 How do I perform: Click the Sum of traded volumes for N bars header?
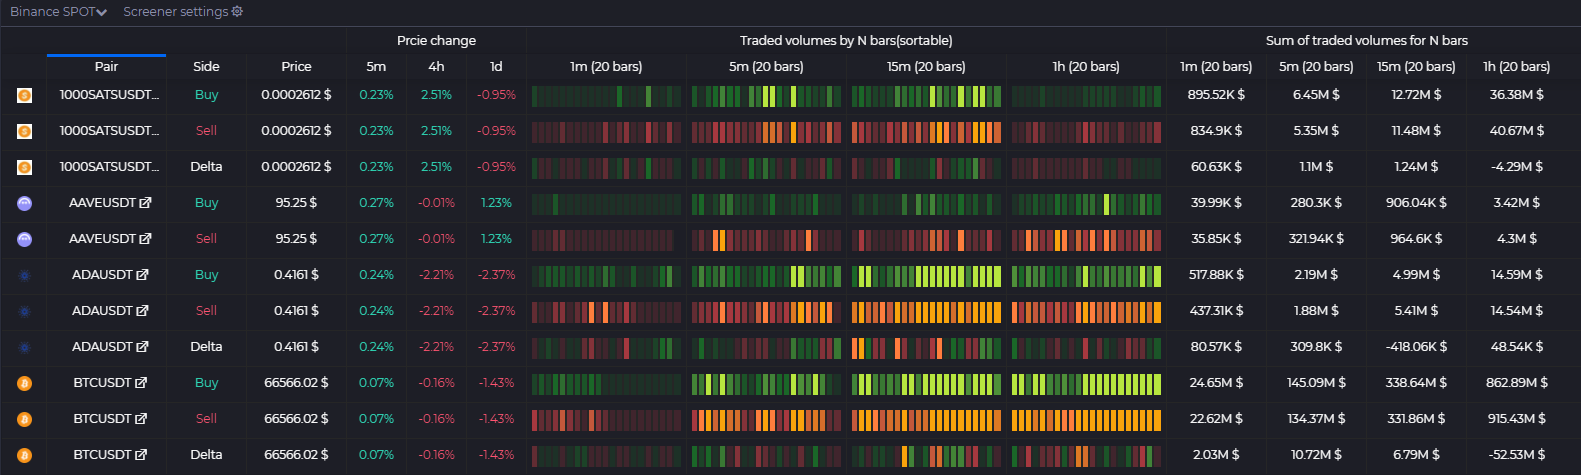coord(1367,41)
